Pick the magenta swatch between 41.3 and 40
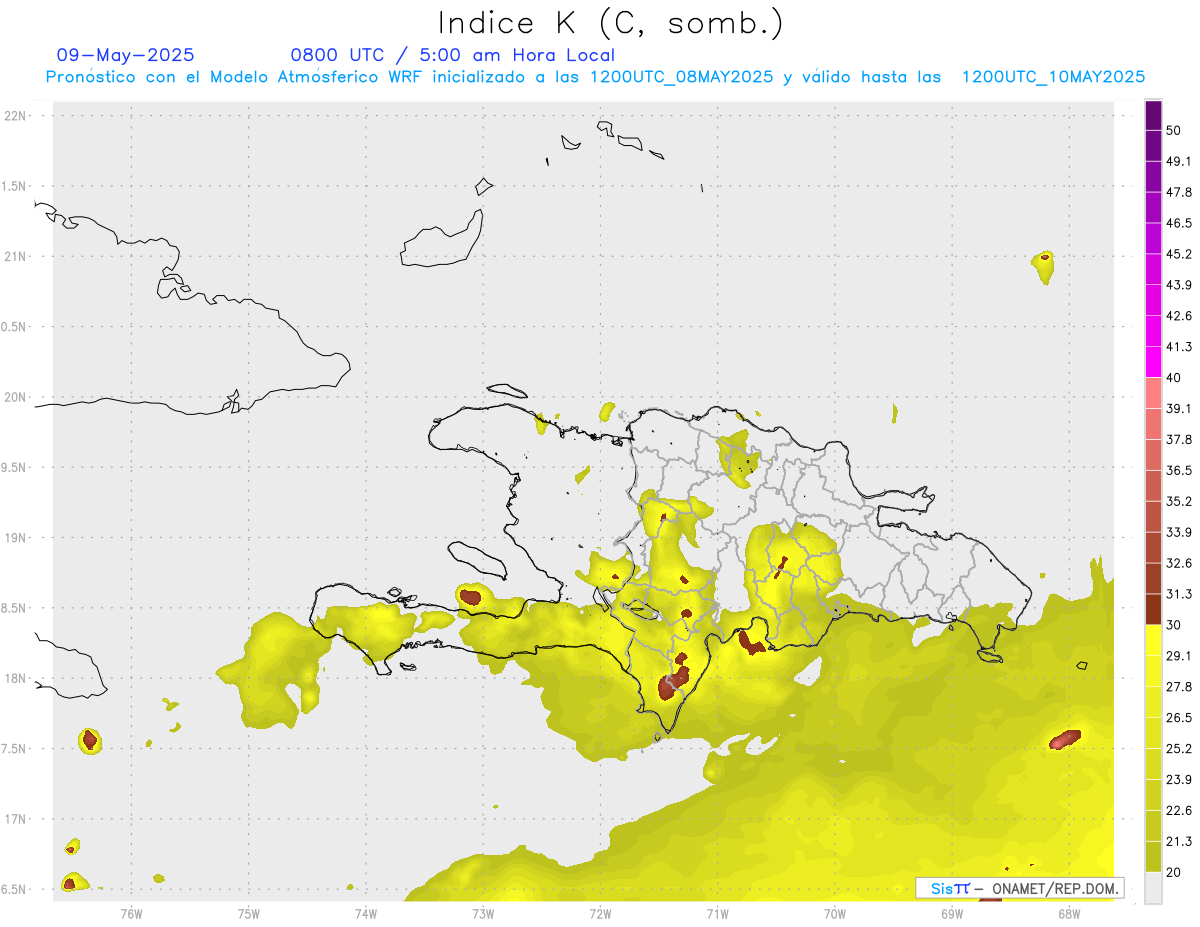Viewport: 1200px width, 927px height. (x=1153, y=362)
